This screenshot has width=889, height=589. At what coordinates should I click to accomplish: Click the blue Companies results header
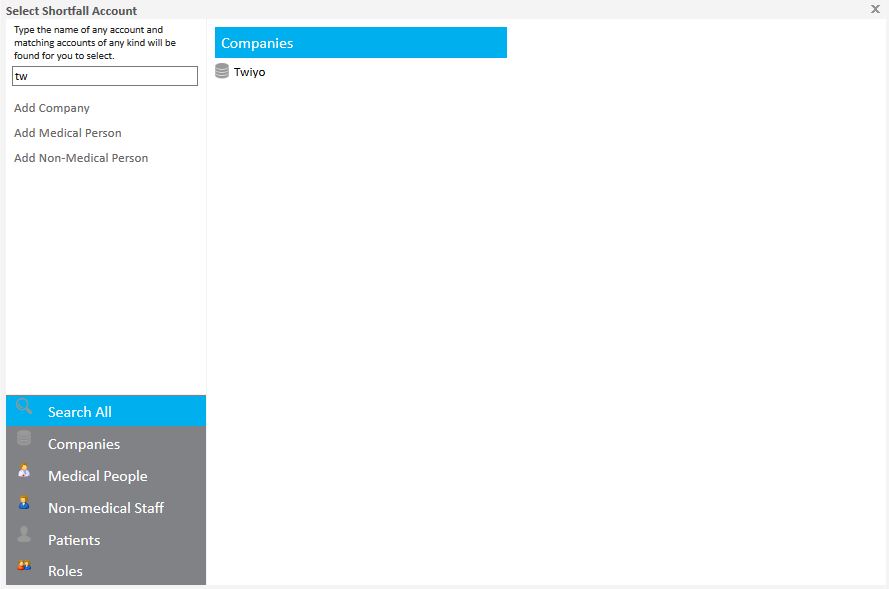click(360, 43)
